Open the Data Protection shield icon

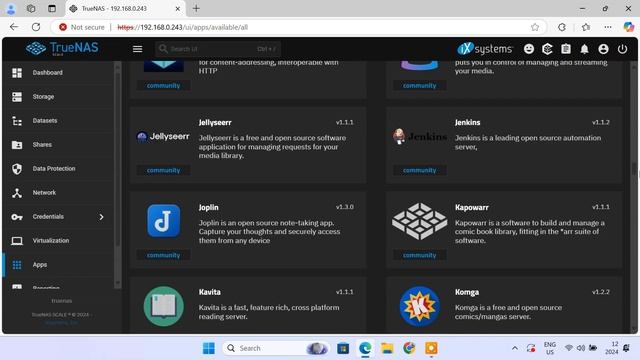click(17, 169)
